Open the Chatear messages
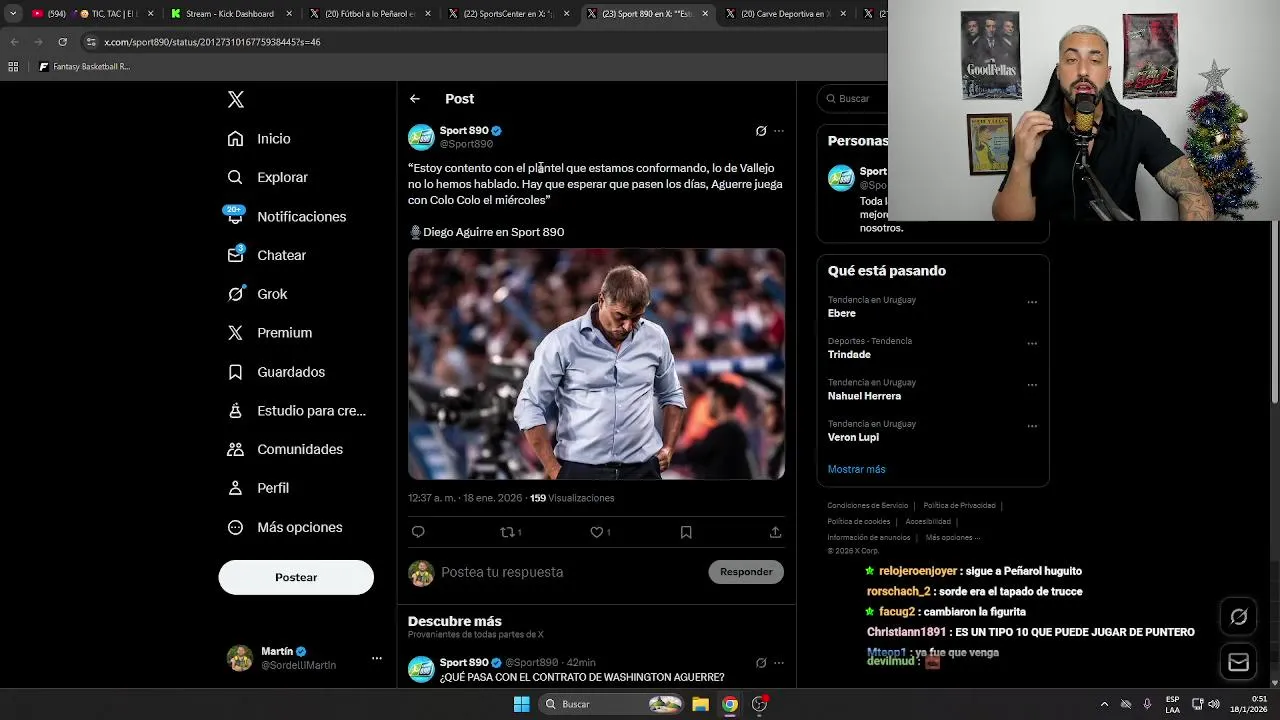1280x720 pixels. click(266, 255)
